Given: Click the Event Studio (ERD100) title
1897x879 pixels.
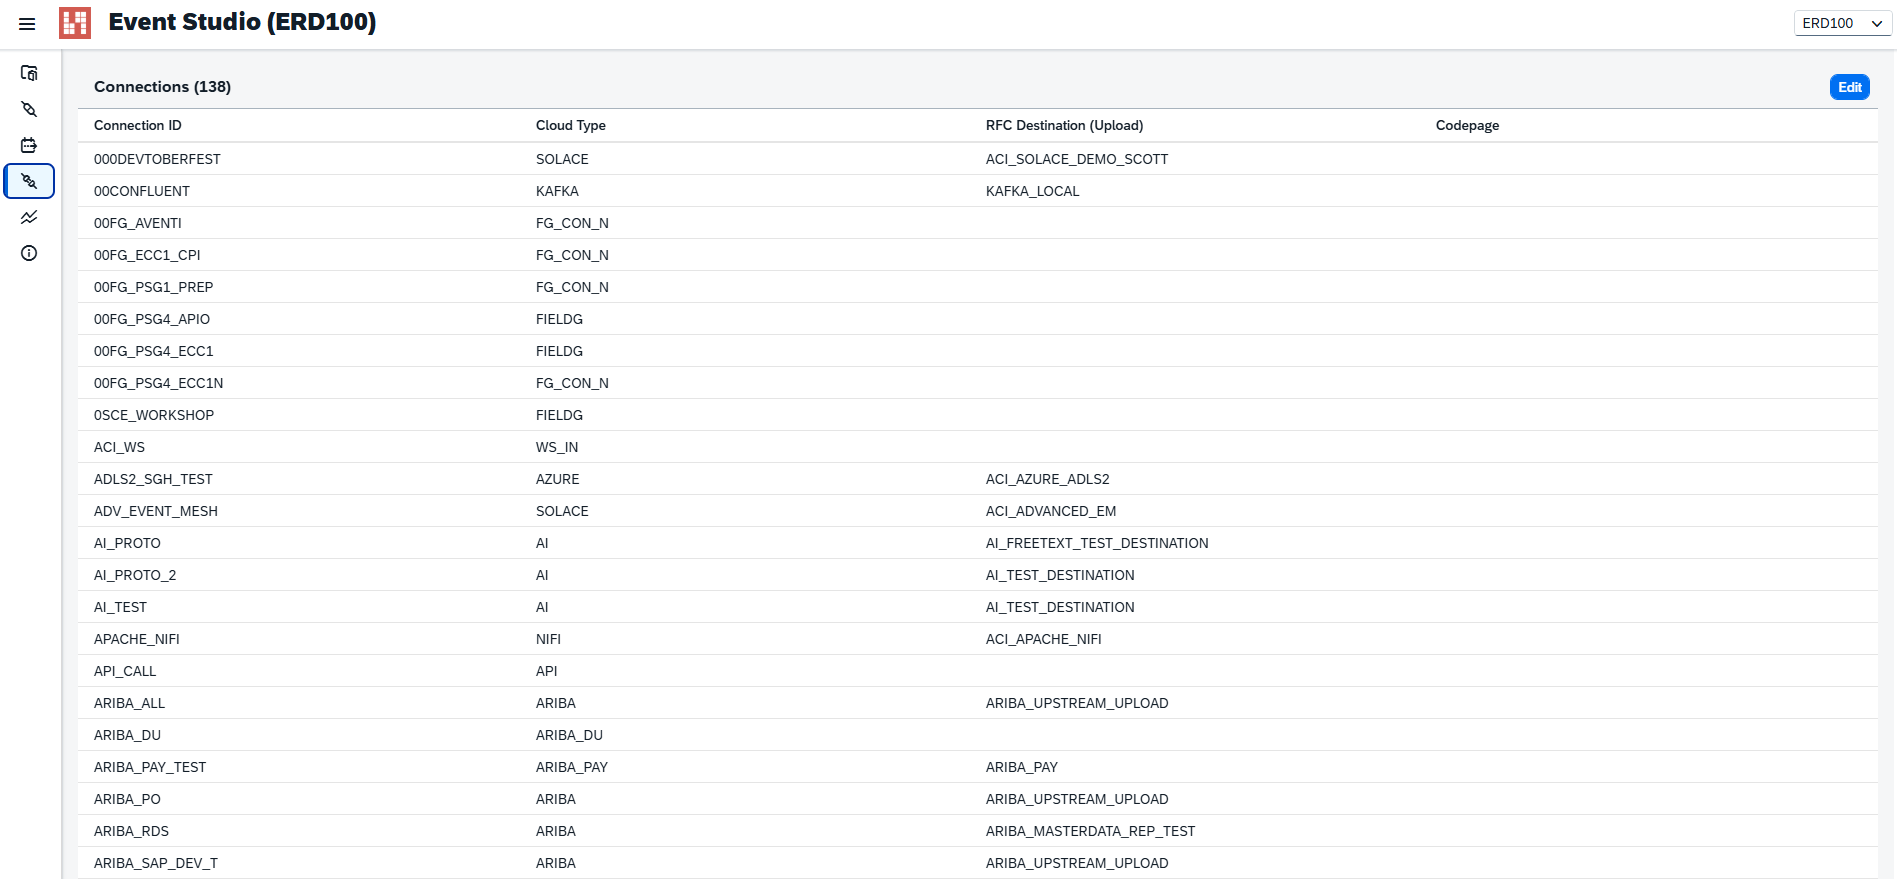Looking at the screenshot, I should [242, 22].
